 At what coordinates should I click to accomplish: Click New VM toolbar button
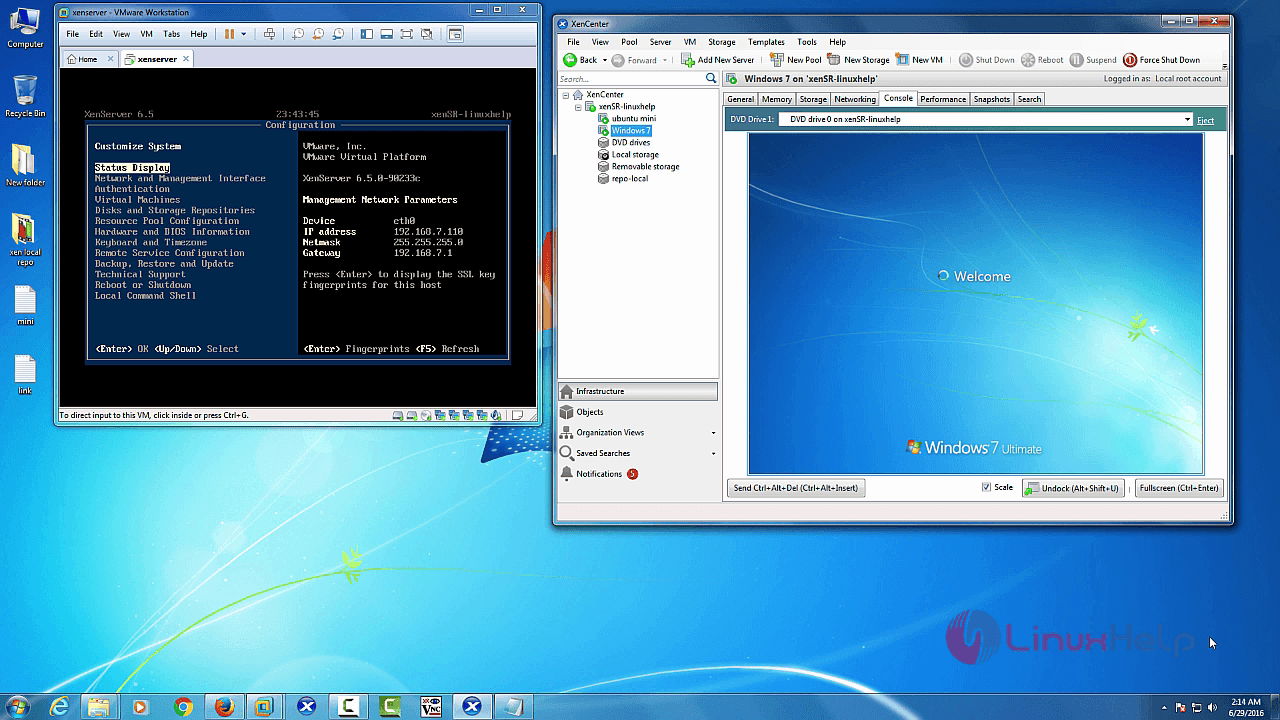point(919,60)
